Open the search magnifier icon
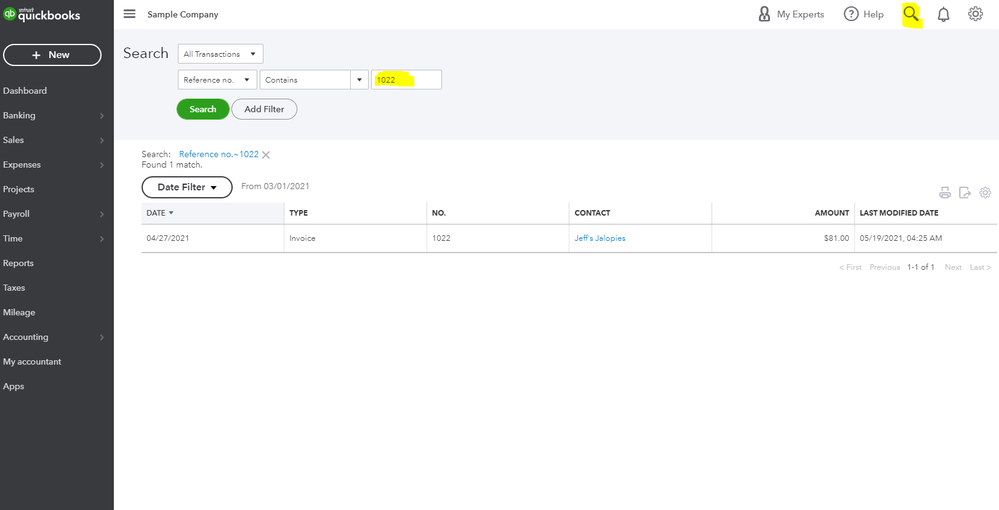This screenshot has width=999, height=510. tap(911, 14)
